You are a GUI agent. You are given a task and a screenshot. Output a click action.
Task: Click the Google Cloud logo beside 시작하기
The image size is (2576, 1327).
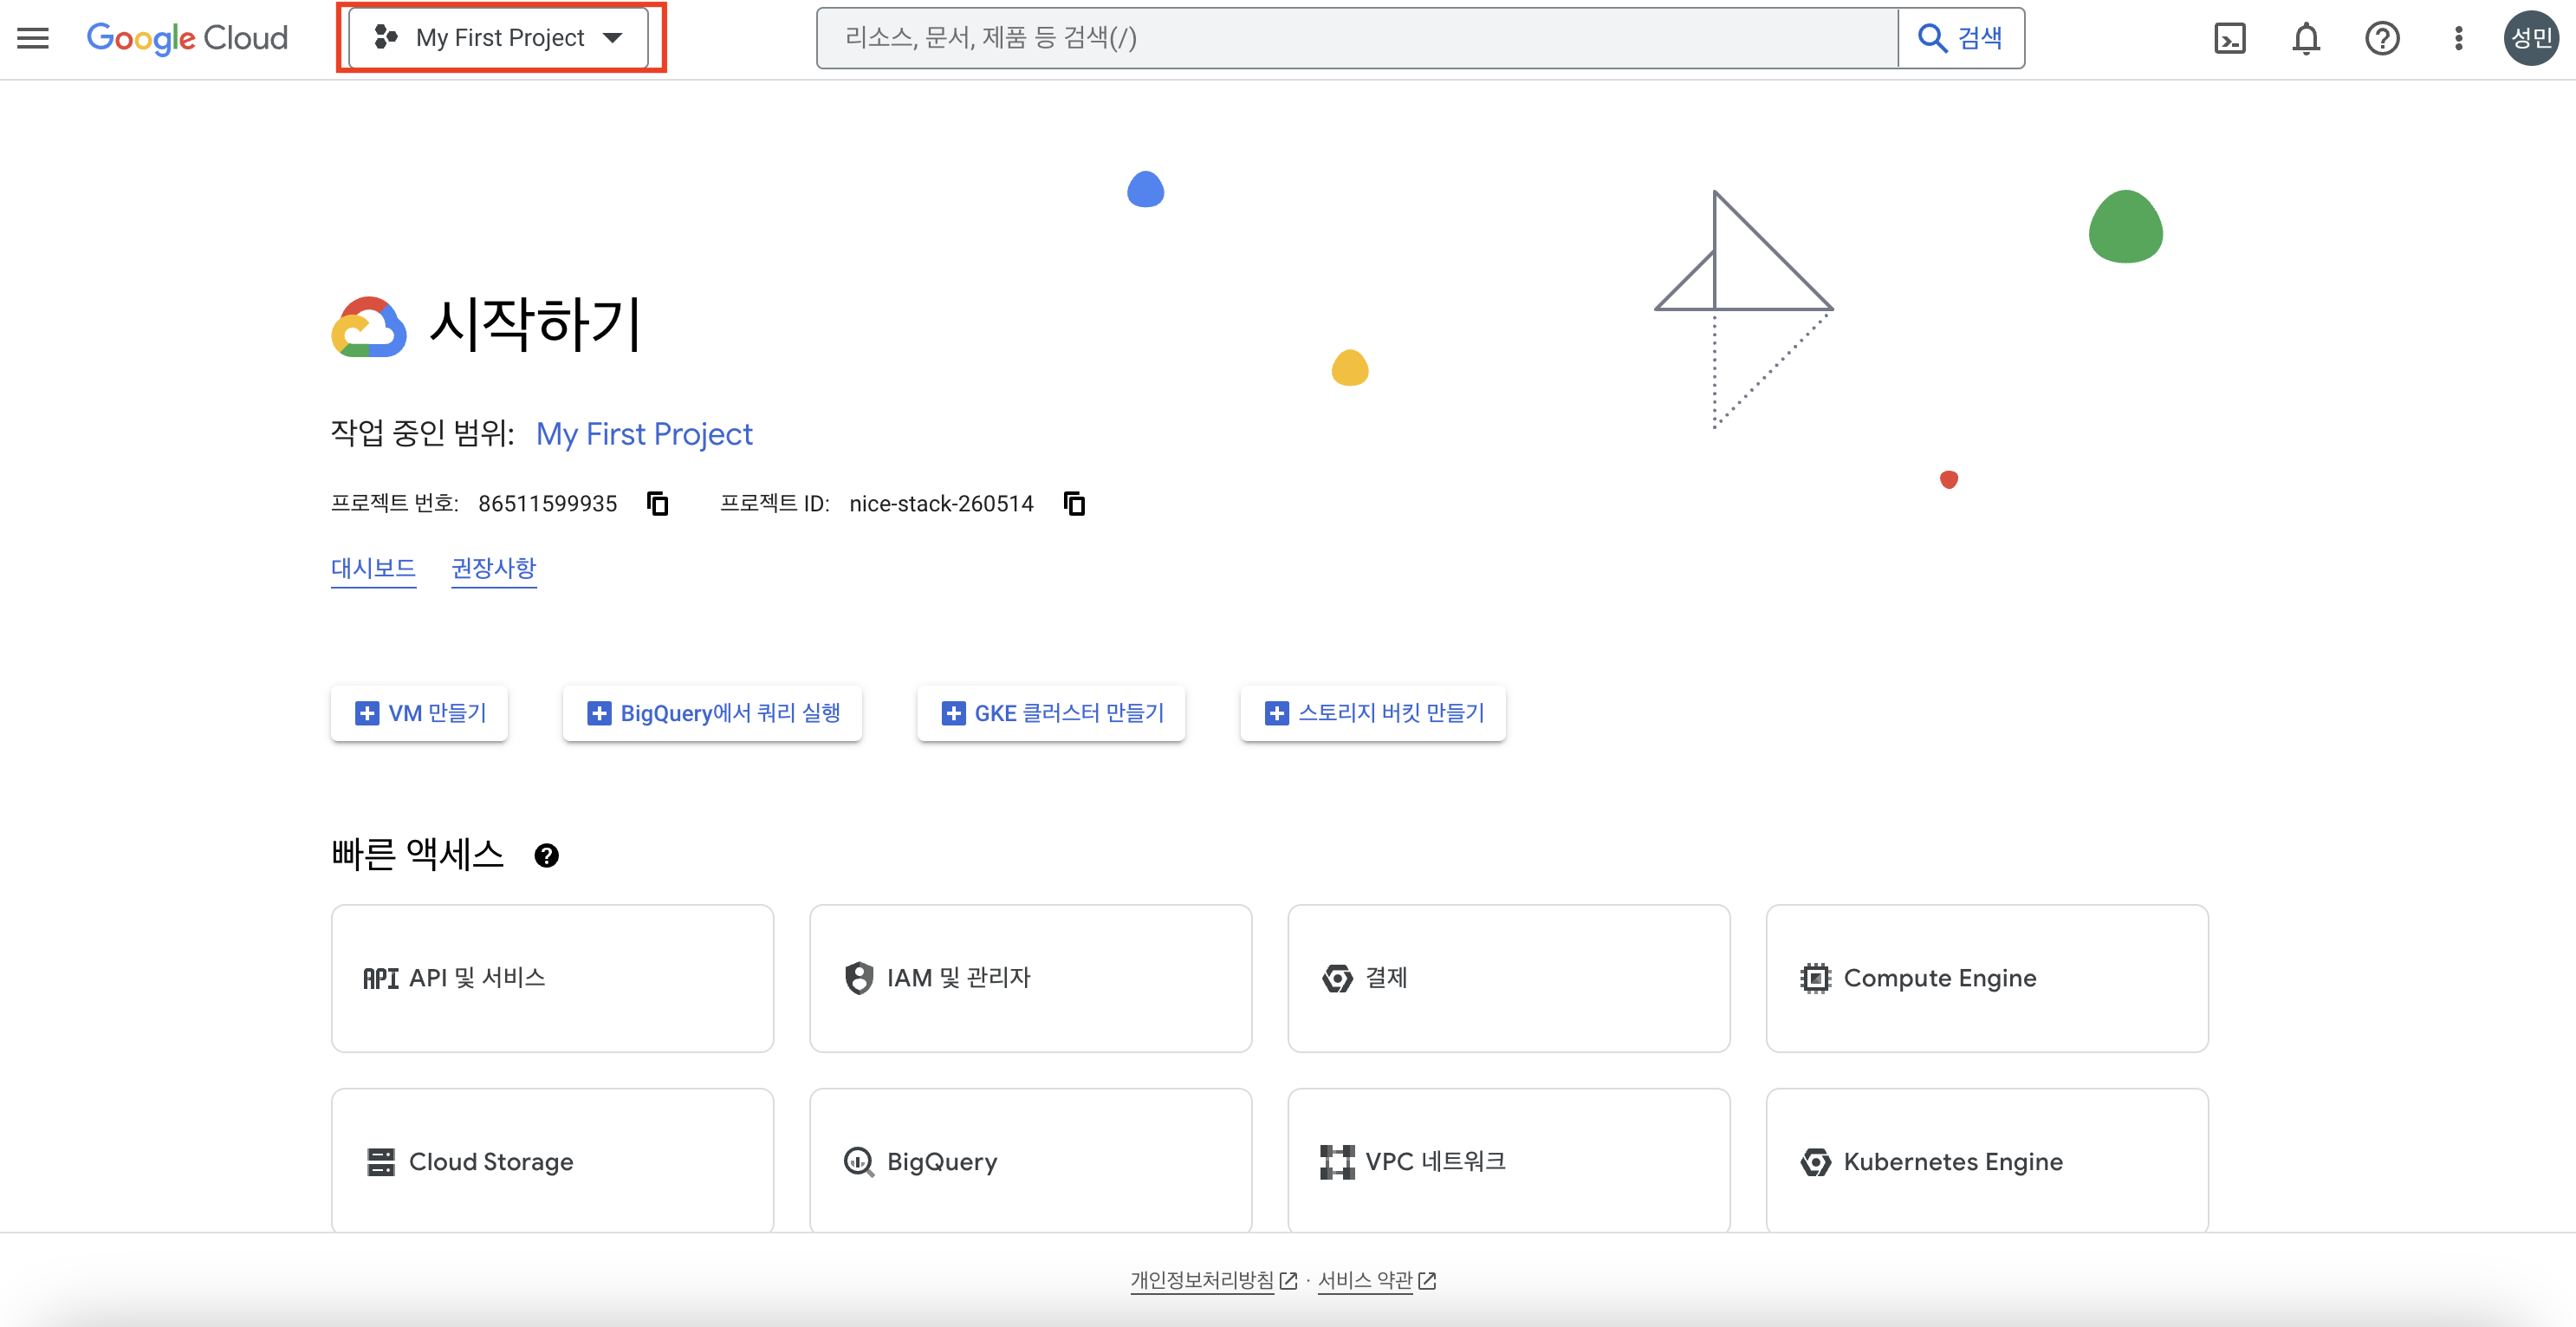[x=368, y=326]
